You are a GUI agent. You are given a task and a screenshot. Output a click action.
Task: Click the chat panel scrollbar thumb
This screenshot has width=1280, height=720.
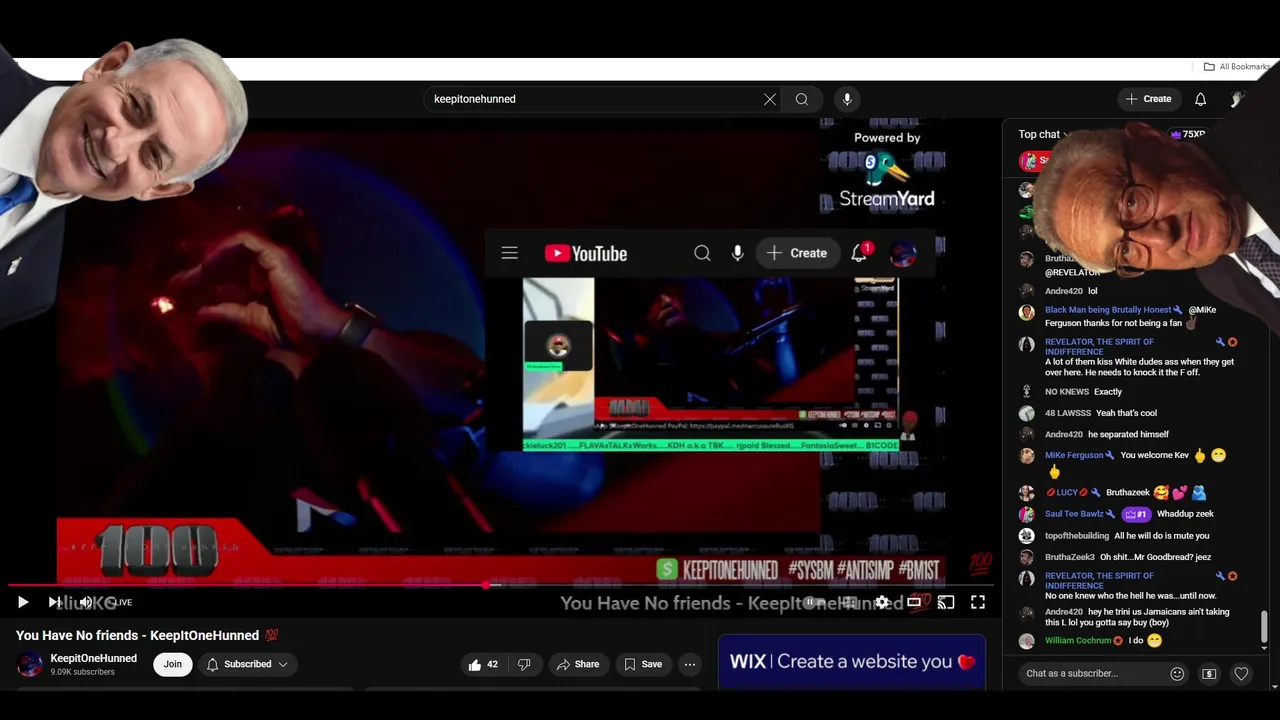(1264, 627)
